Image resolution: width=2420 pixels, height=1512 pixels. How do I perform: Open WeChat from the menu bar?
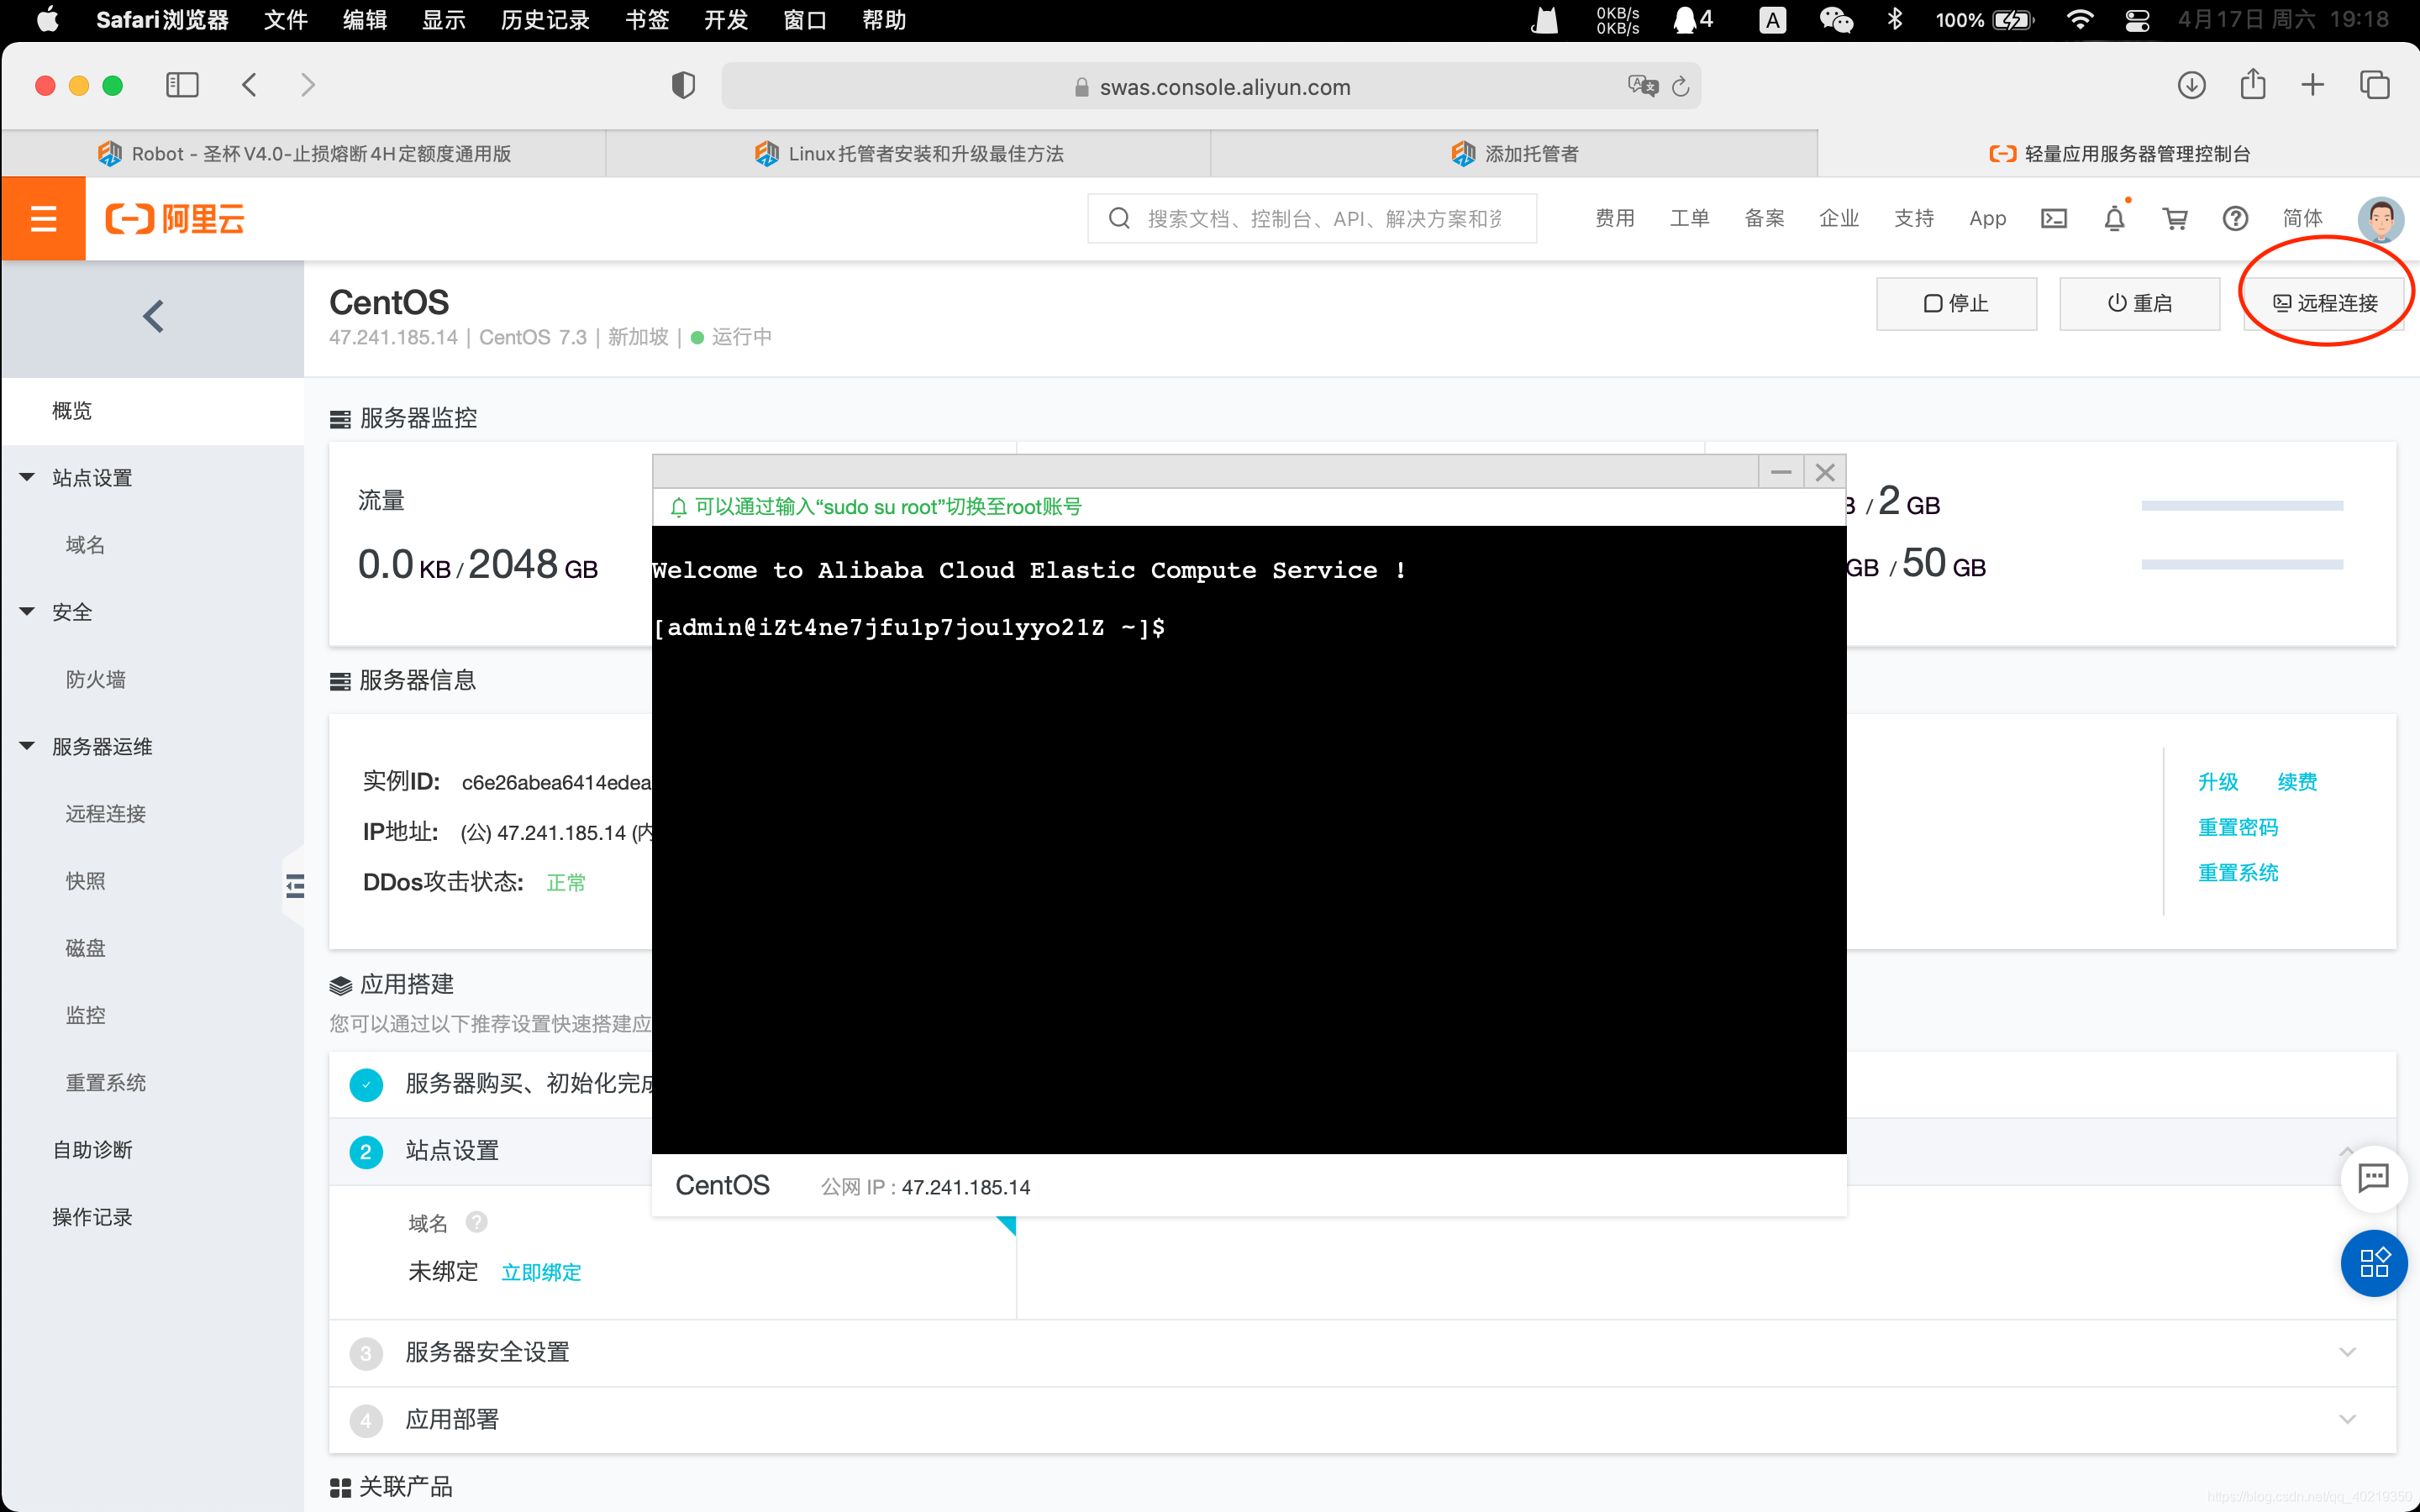[1835, 20]
